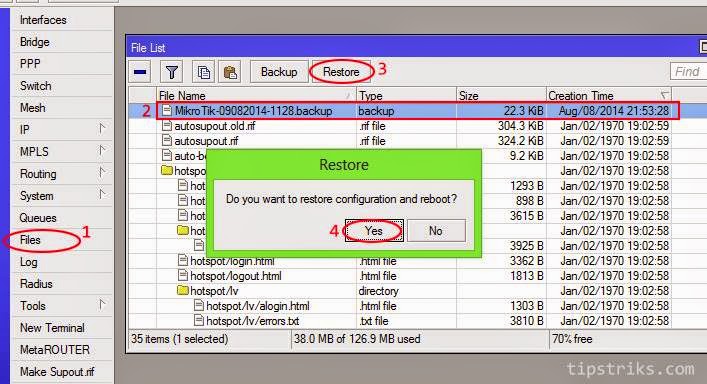Open Queues in sidebar menu

point(38,218)
